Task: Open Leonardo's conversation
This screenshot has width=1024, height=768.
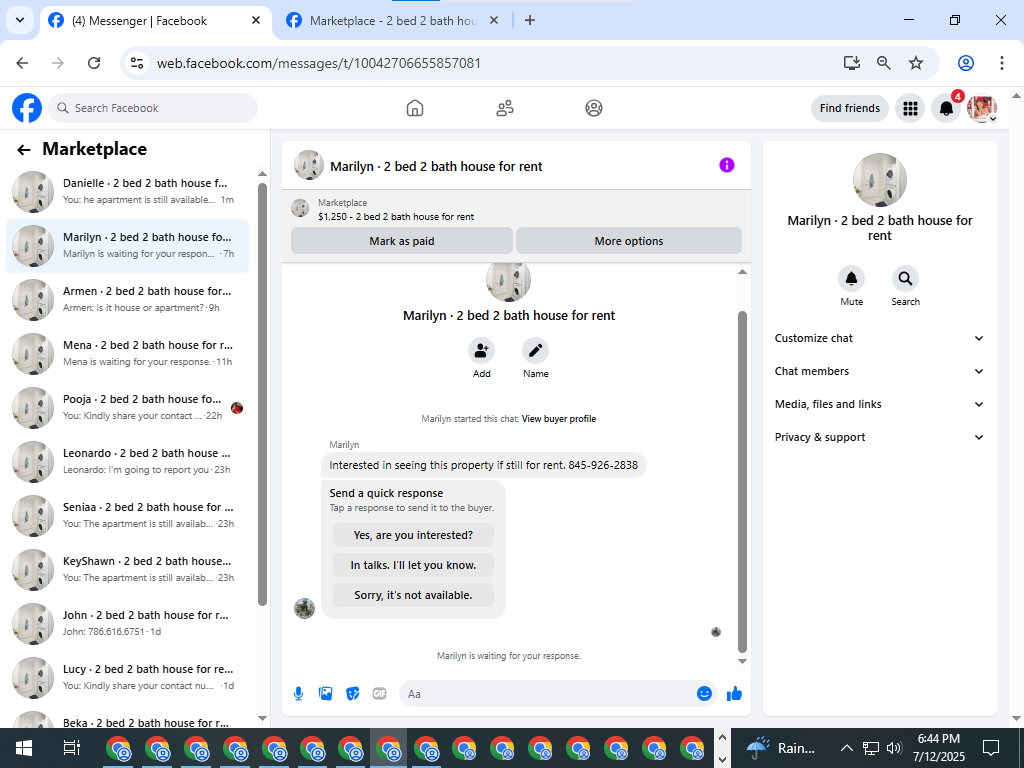Action: [127, 461]
